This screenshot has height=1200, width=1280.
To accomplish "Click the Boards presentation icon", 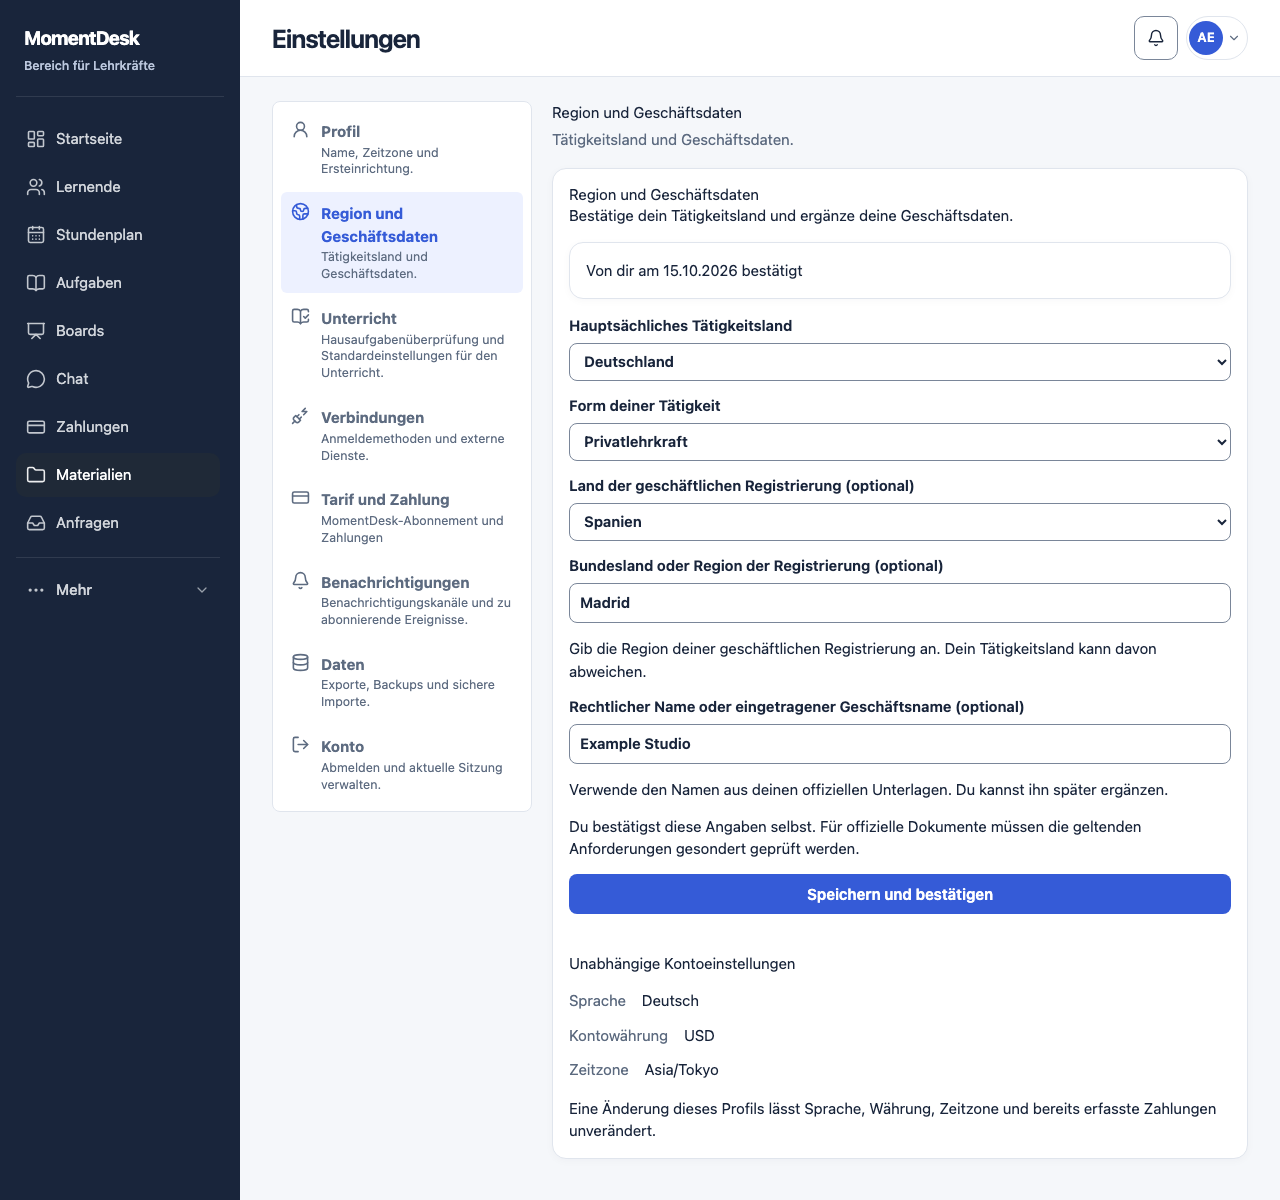I will pos(36,331).
